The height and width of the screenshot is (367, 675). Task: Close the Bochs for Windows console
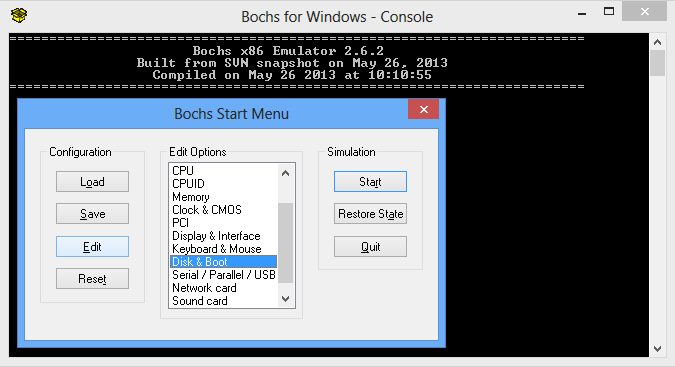[644, 12]
